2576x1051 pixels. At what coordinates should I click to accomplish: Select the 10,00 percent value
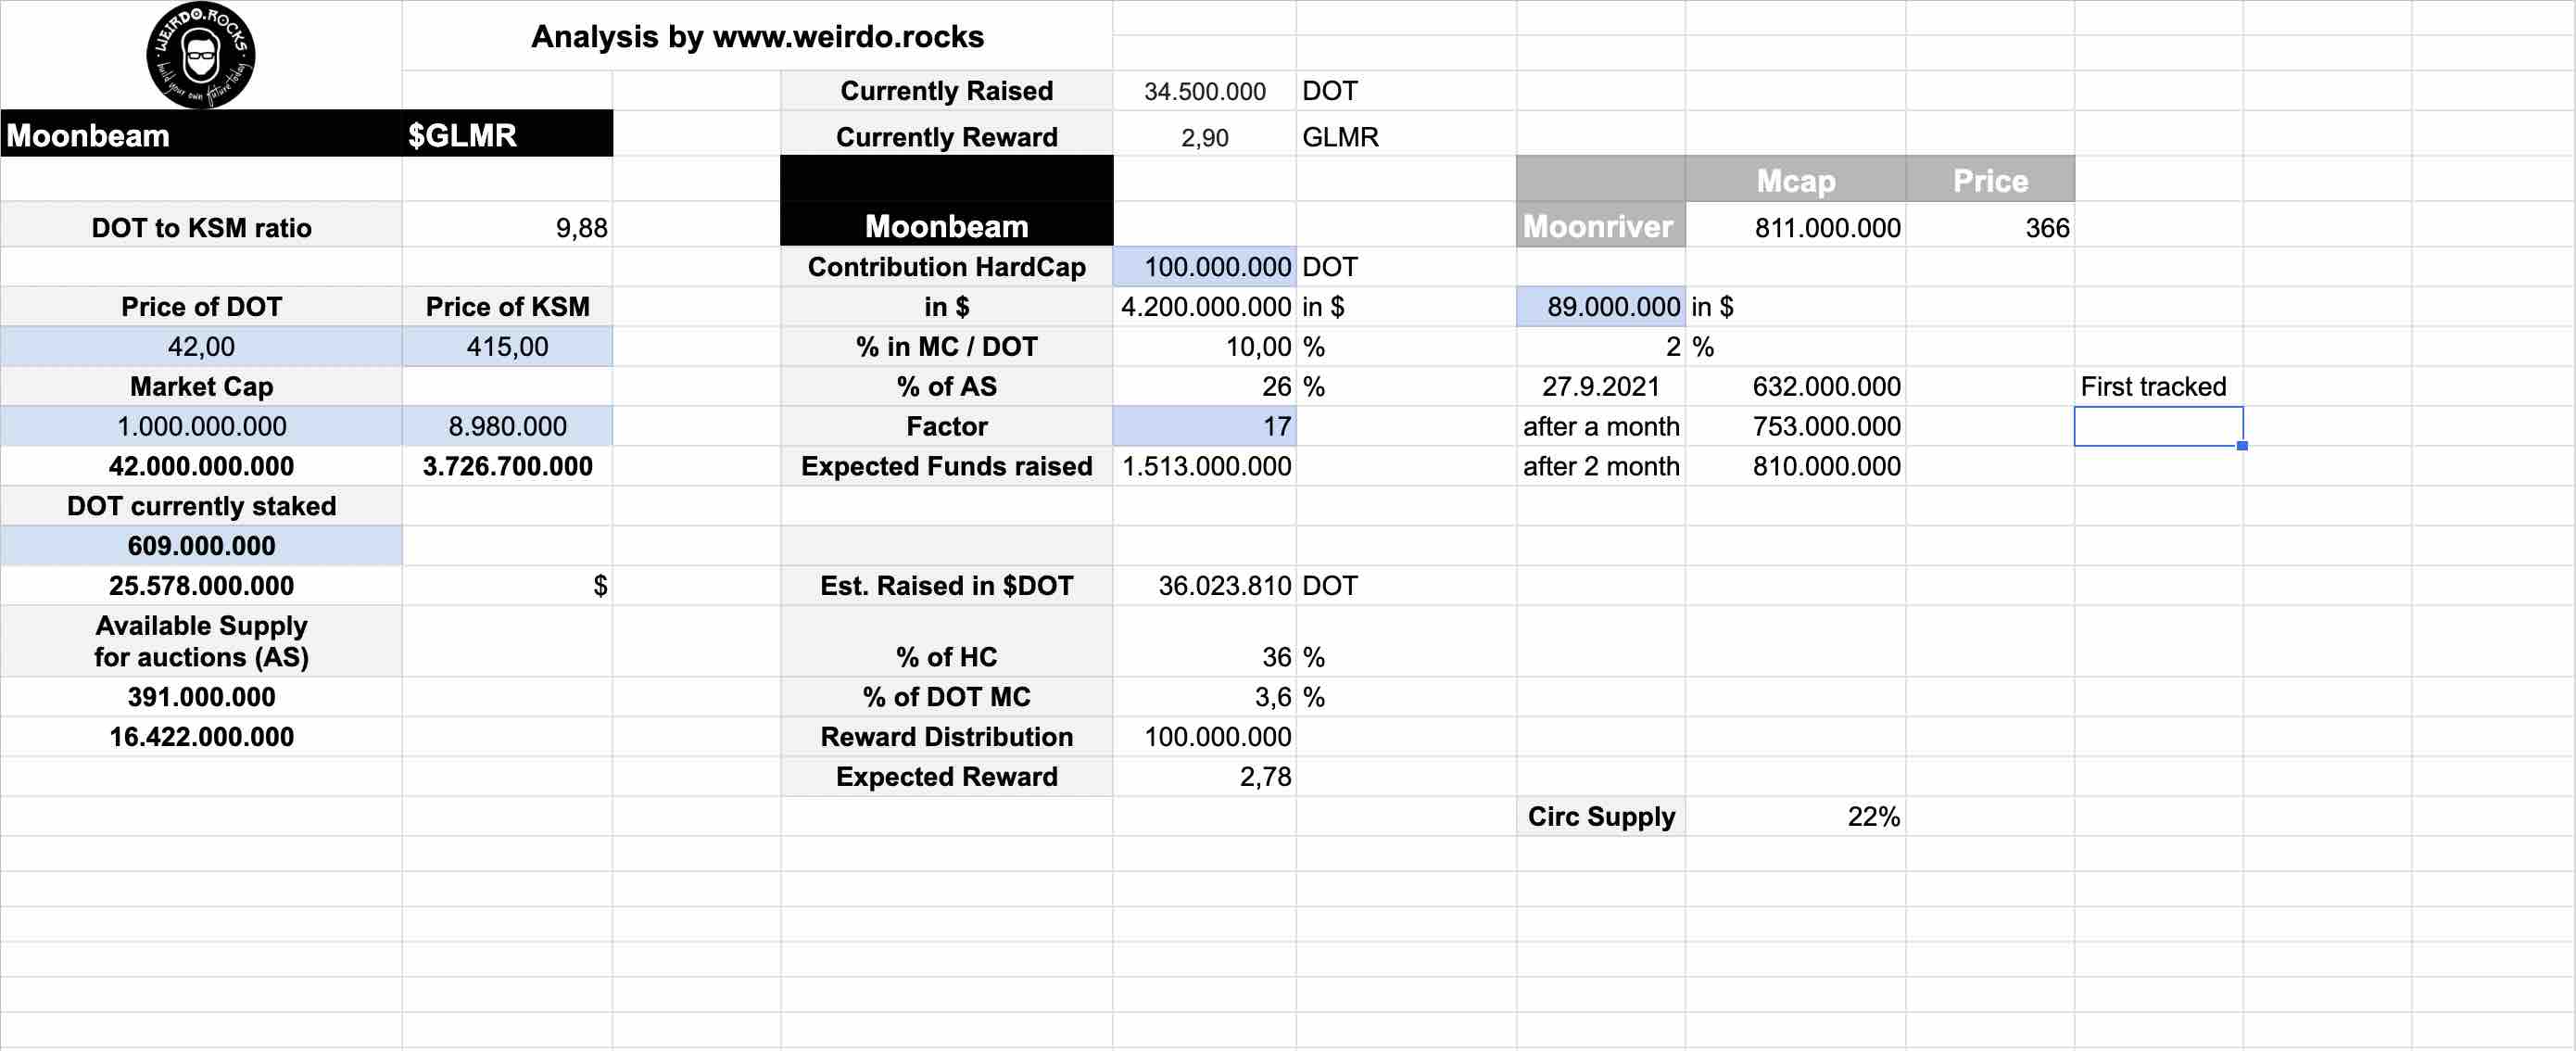[x=1204, y=346]
